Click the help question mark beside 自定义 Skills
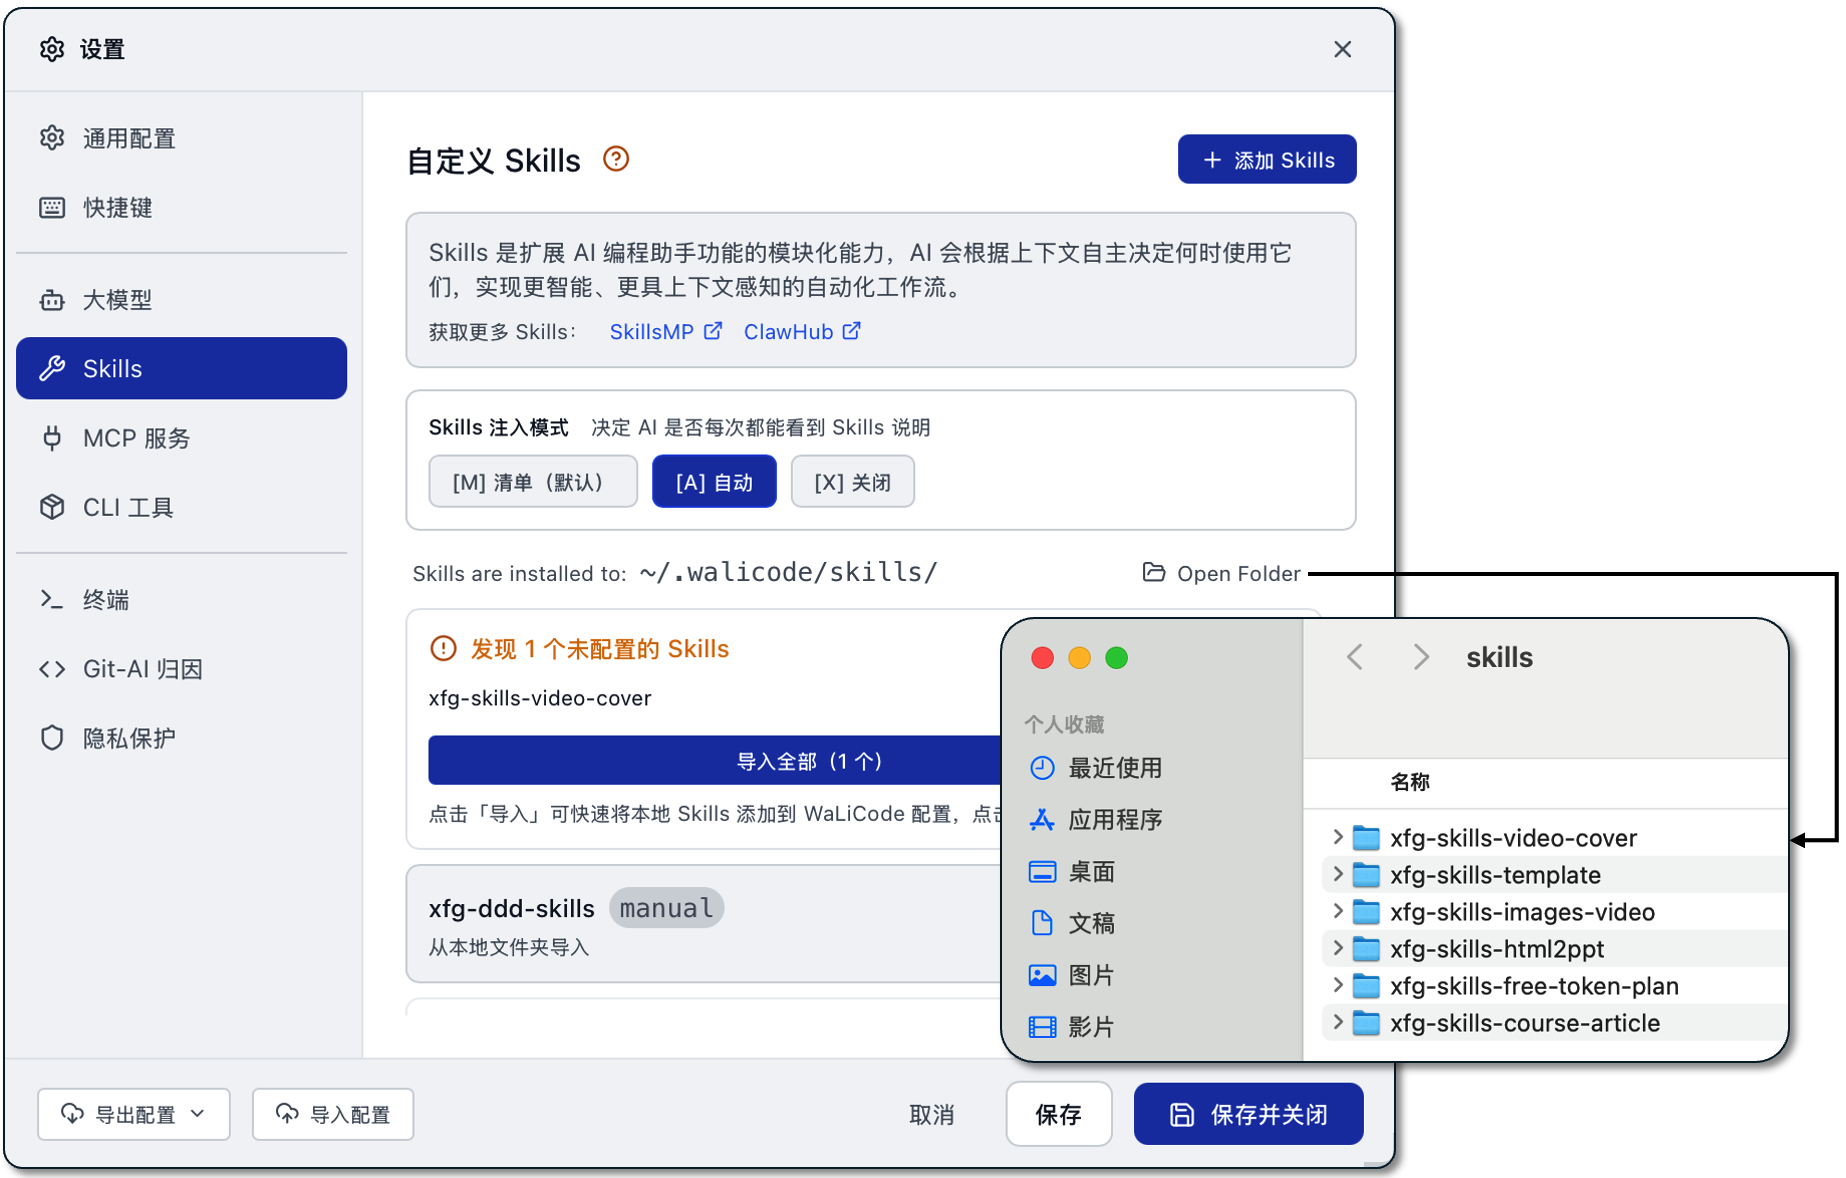Viewport: 1846px width, 1178px height. point(616,159)
